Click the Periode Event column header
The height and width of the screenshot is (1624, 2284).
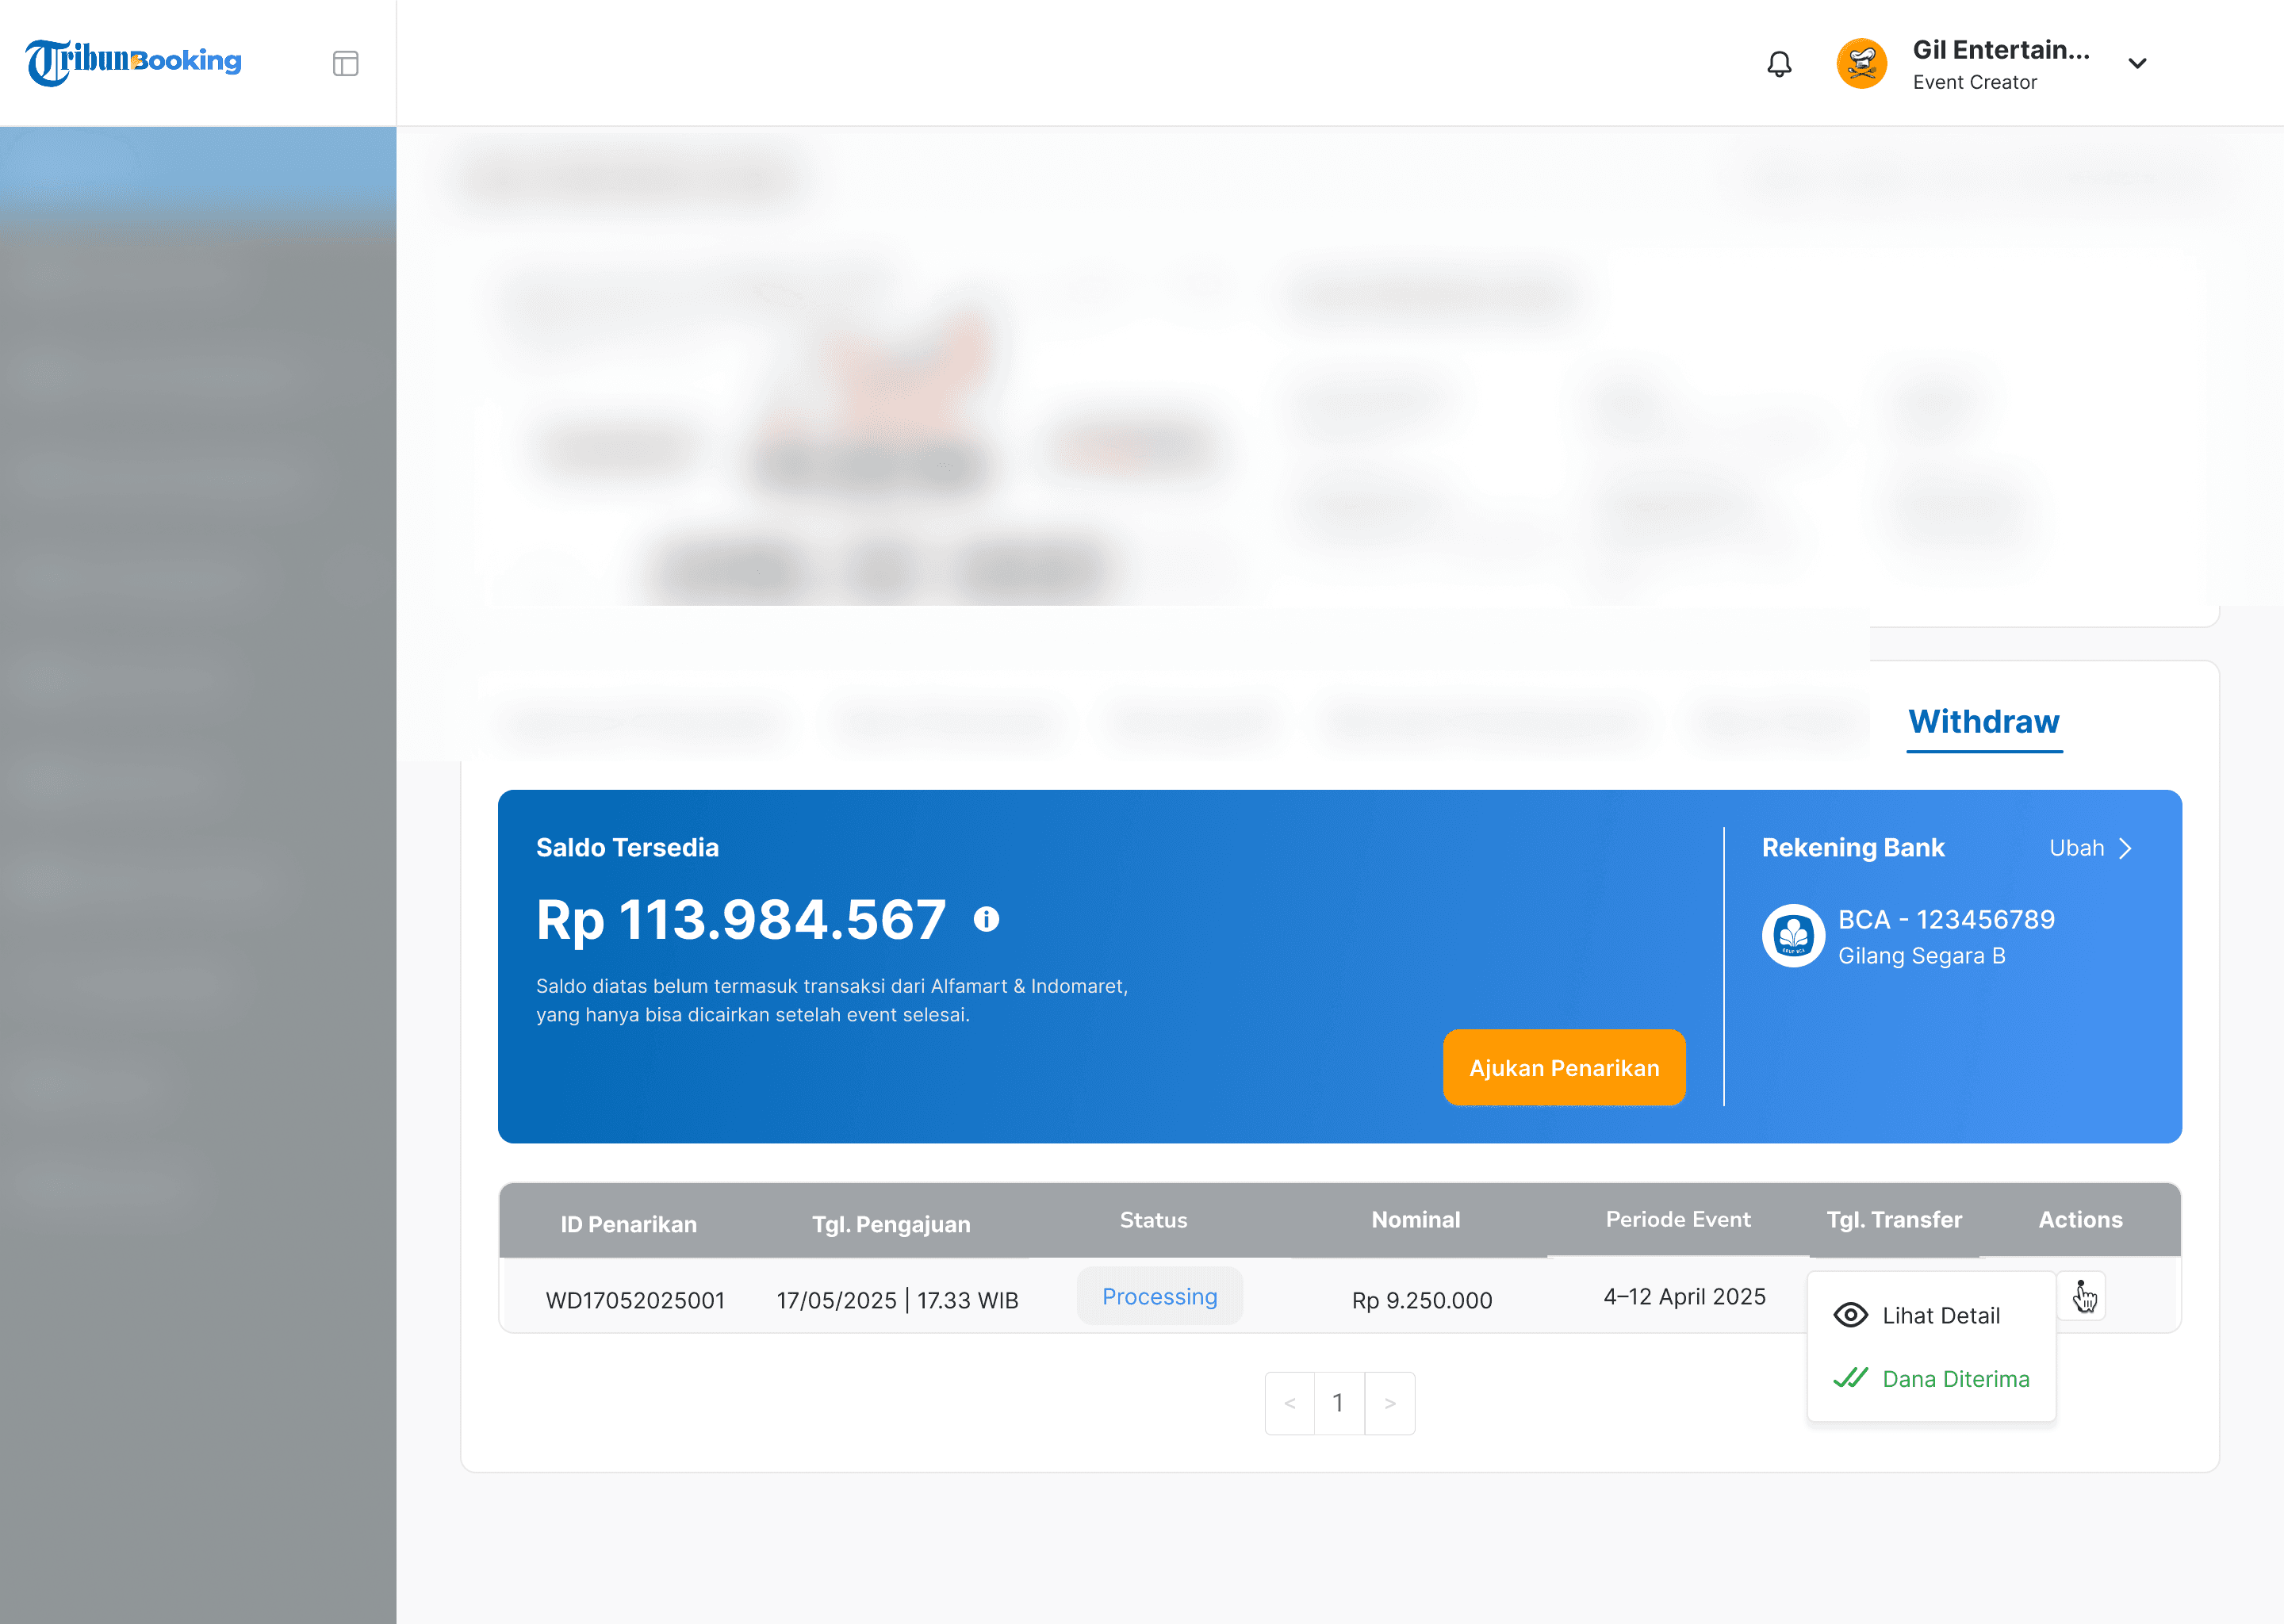point(1678,1219)
